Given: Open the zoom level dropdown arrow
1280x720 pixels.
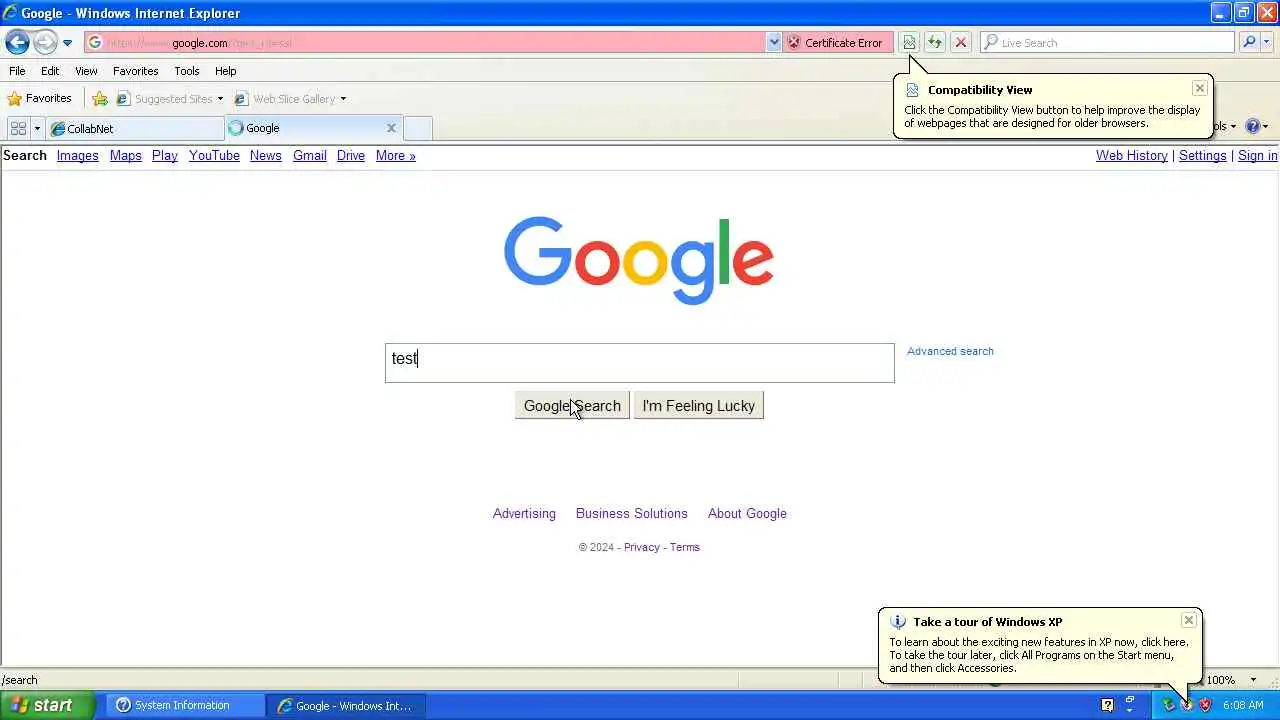Looking at the screenshot, I should pyautogui.click(x=1253, y=680).
